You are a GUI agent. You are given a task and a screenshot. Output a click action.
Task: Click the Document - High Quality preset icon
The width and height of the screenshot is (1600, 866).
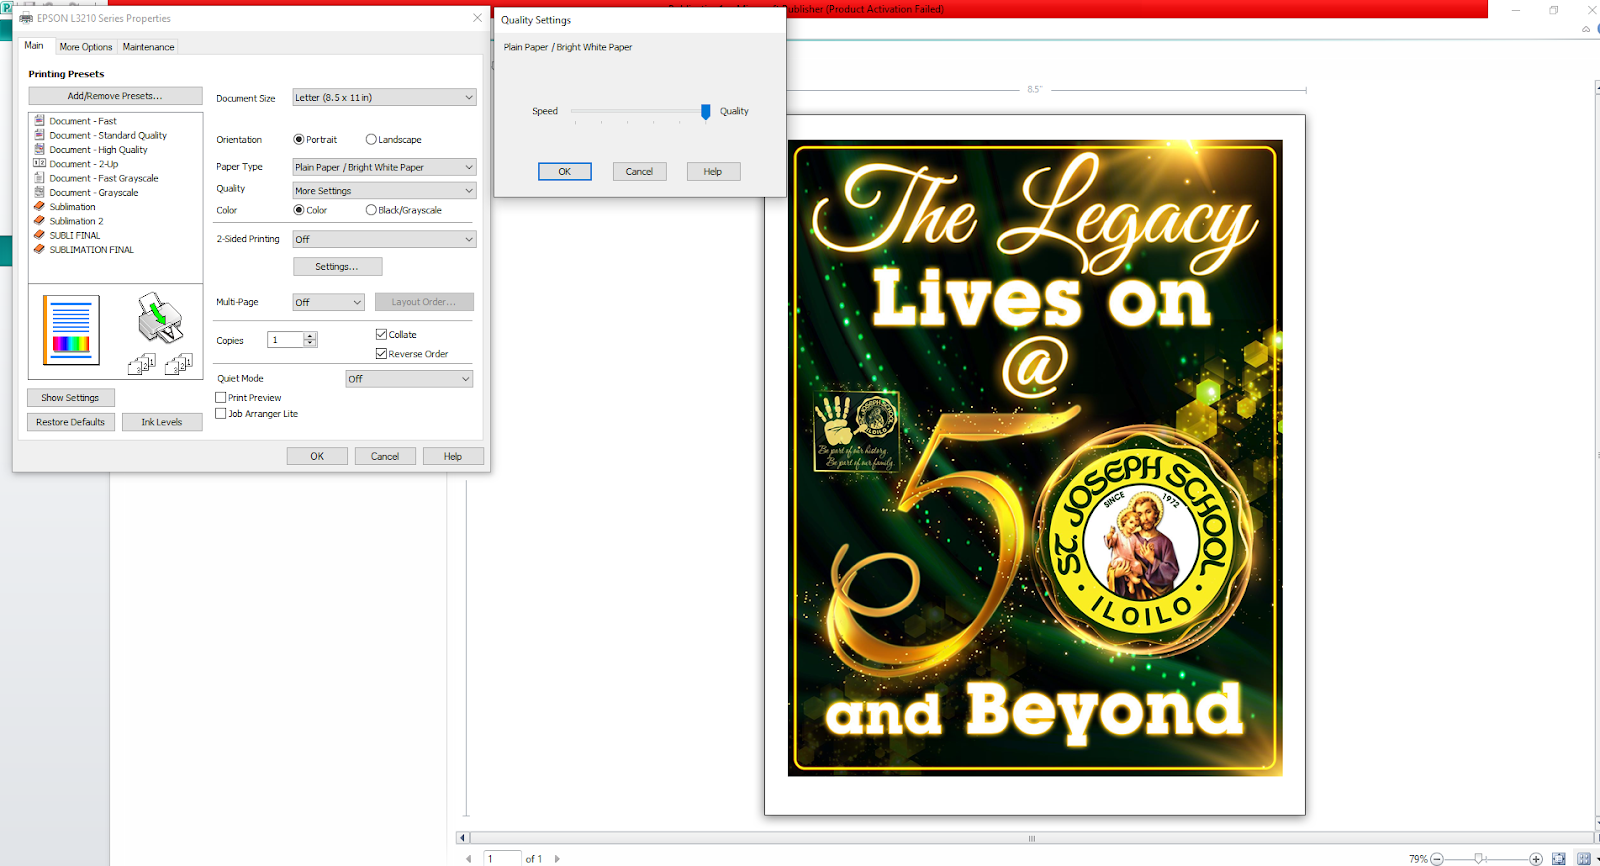click(39, 149)
